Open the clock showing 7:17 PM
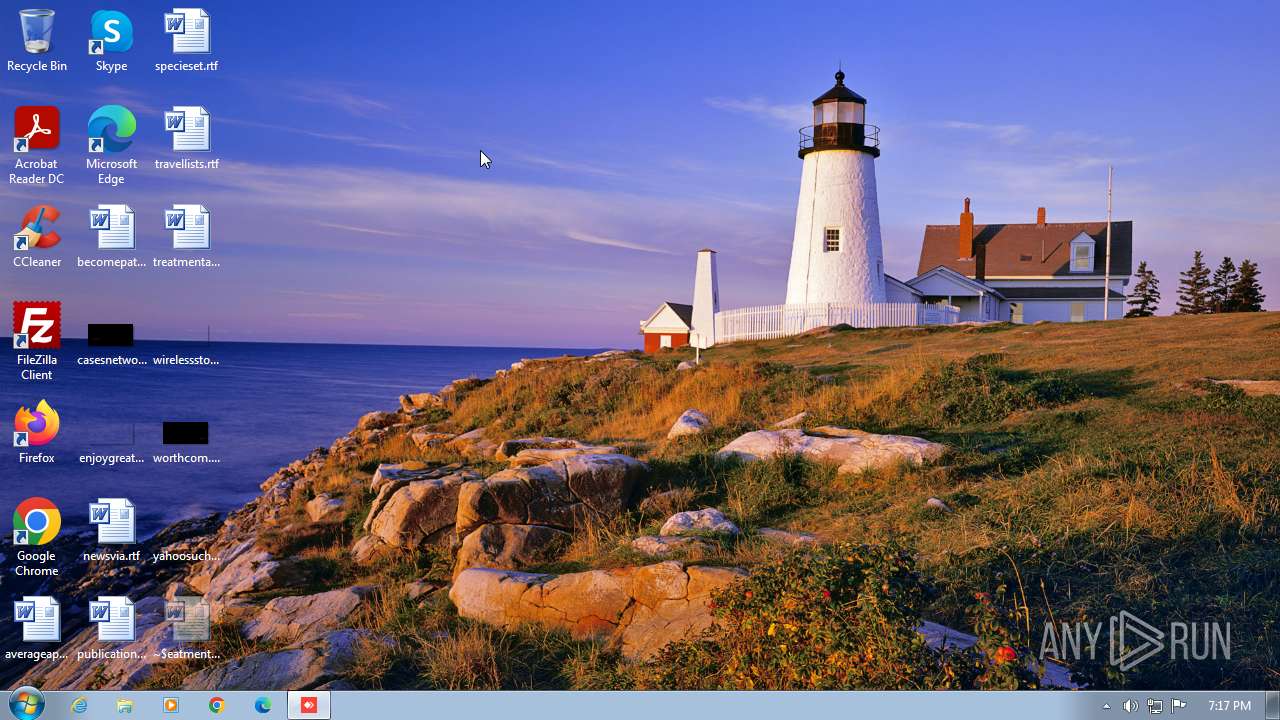Screen dimensions: 1280x720 point(1229,706)
